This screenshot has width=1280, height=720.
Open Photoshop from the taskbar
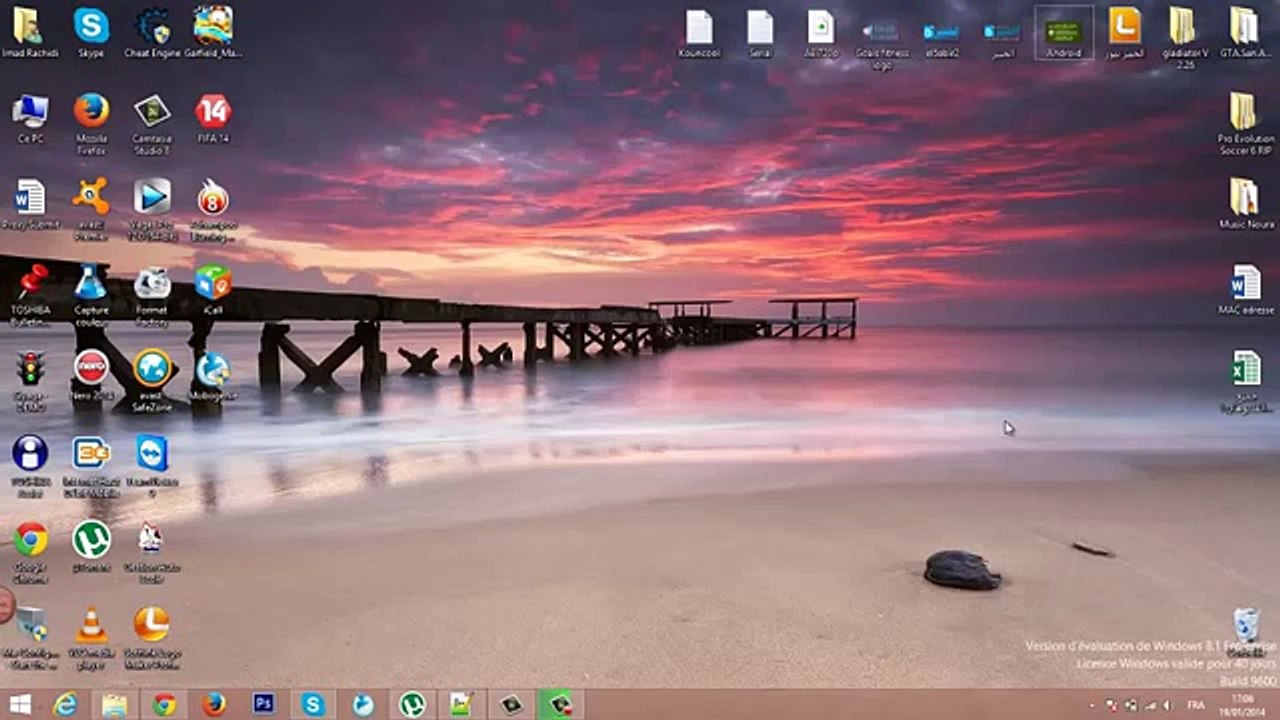264,705
